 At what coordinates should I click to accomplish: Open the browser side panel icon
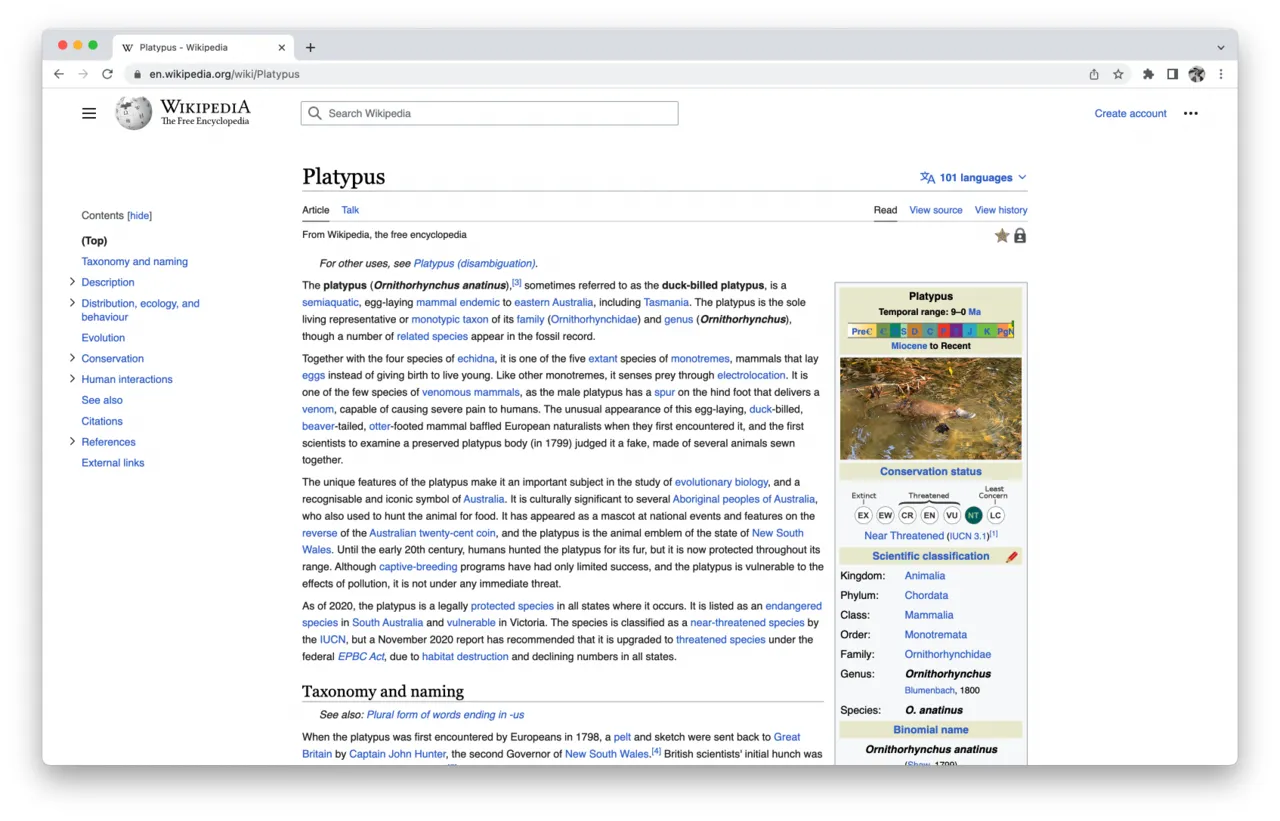click(x=1172, y=74)
